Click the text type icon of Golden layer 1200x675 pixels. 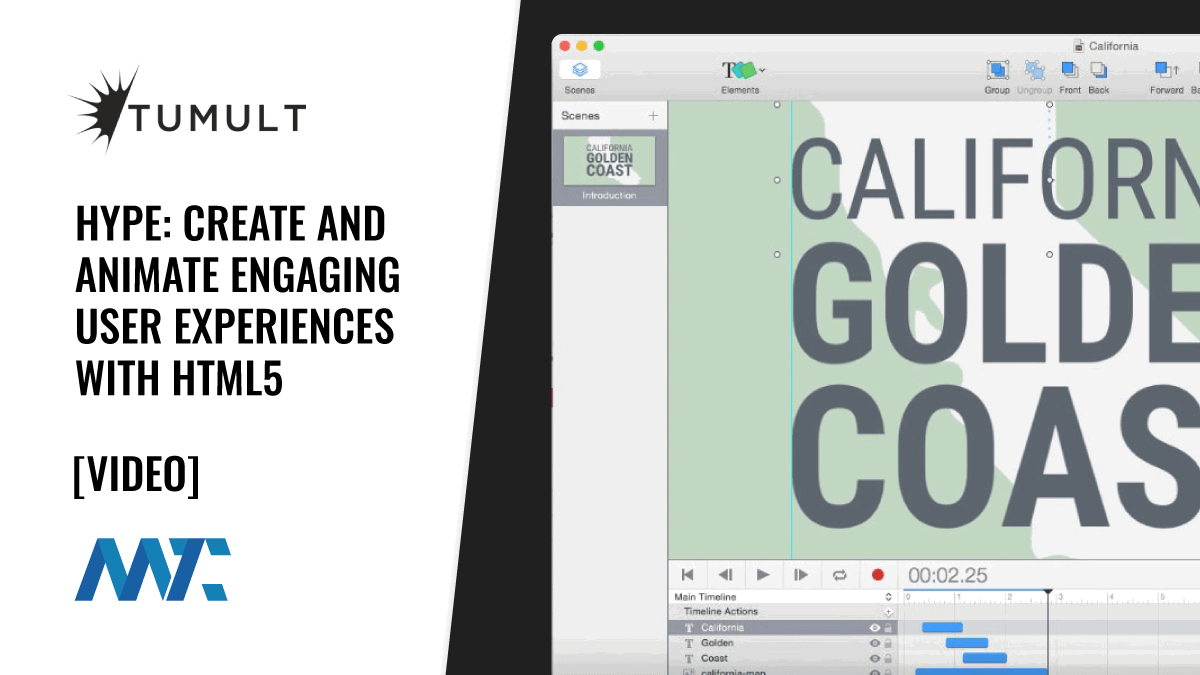click(689, 644)
